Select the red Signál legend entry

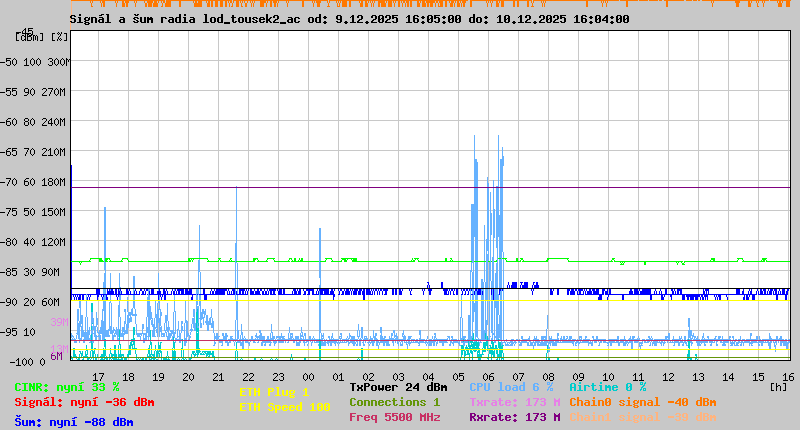tap(84, 402)
